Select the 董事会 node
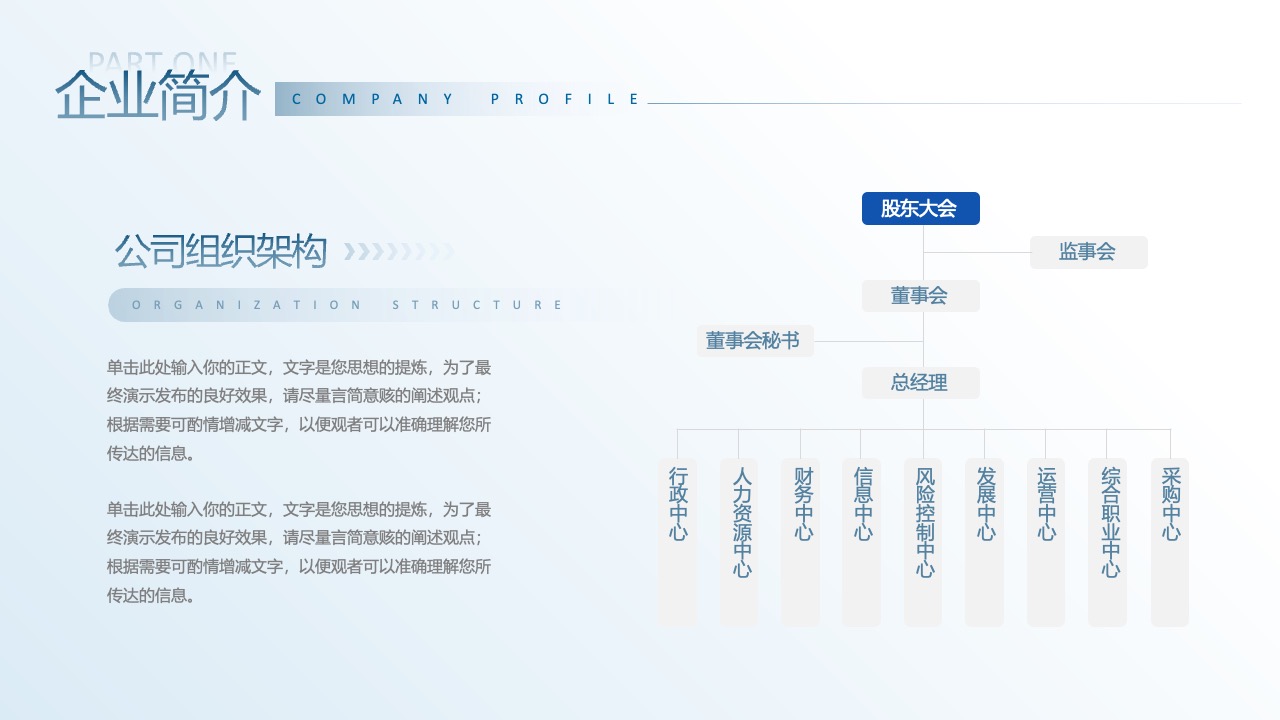The width and height of the screenshot is (1280, 720). click(921, 296)
